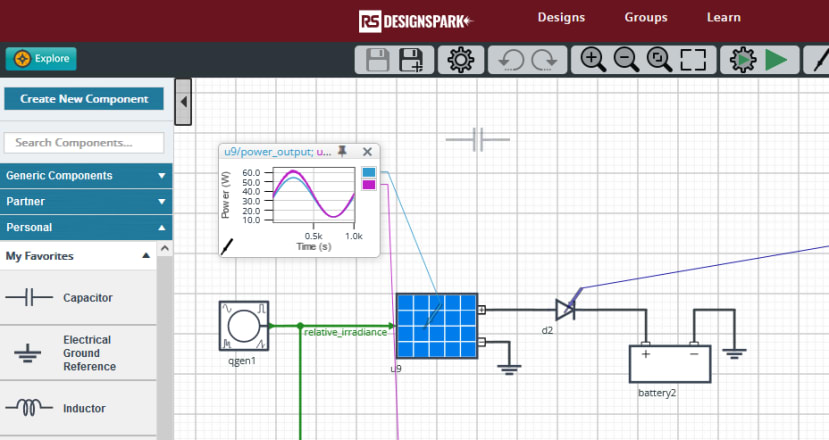Collapse My Favorites list
The height and width of the screenshot is (440, 829).
click(78, 256)
